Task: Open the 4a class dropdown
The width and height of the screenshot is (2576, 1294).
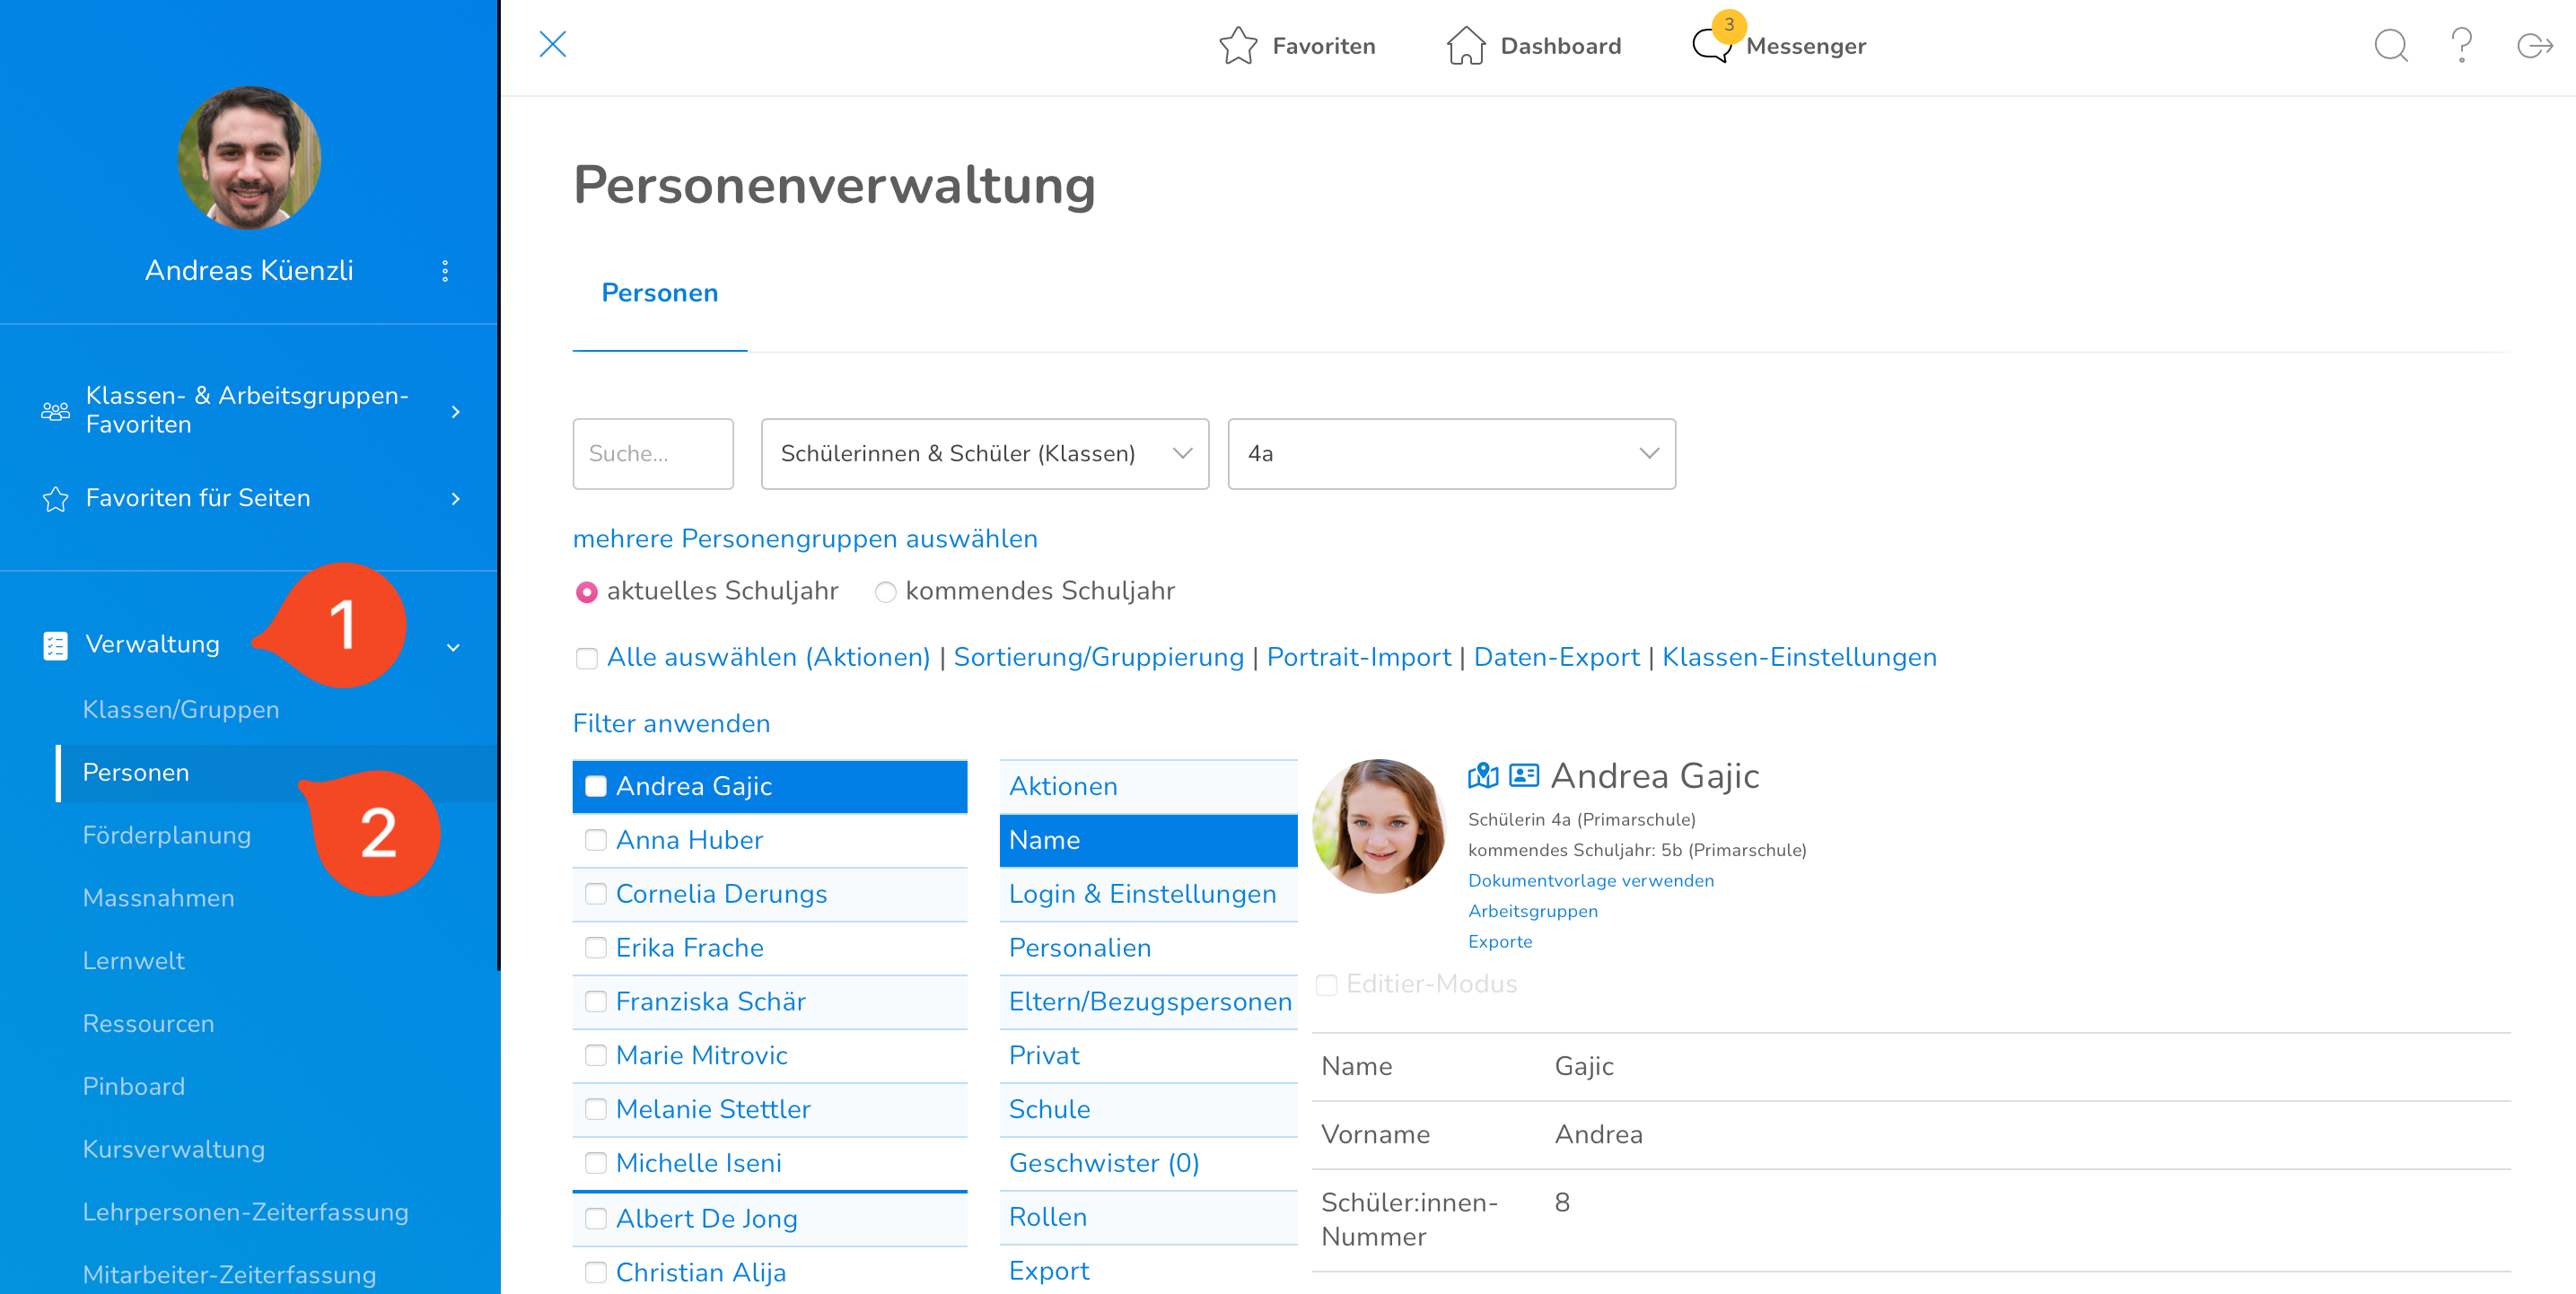Action: click(x=1451, y=454)
